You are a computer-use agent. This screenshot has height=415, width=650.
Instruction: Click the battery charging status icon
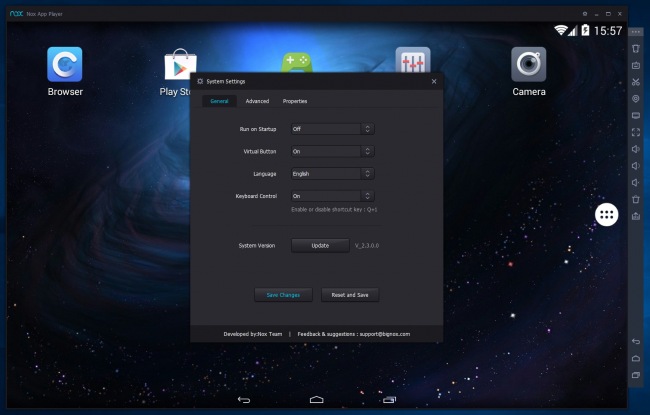point(585,30)
